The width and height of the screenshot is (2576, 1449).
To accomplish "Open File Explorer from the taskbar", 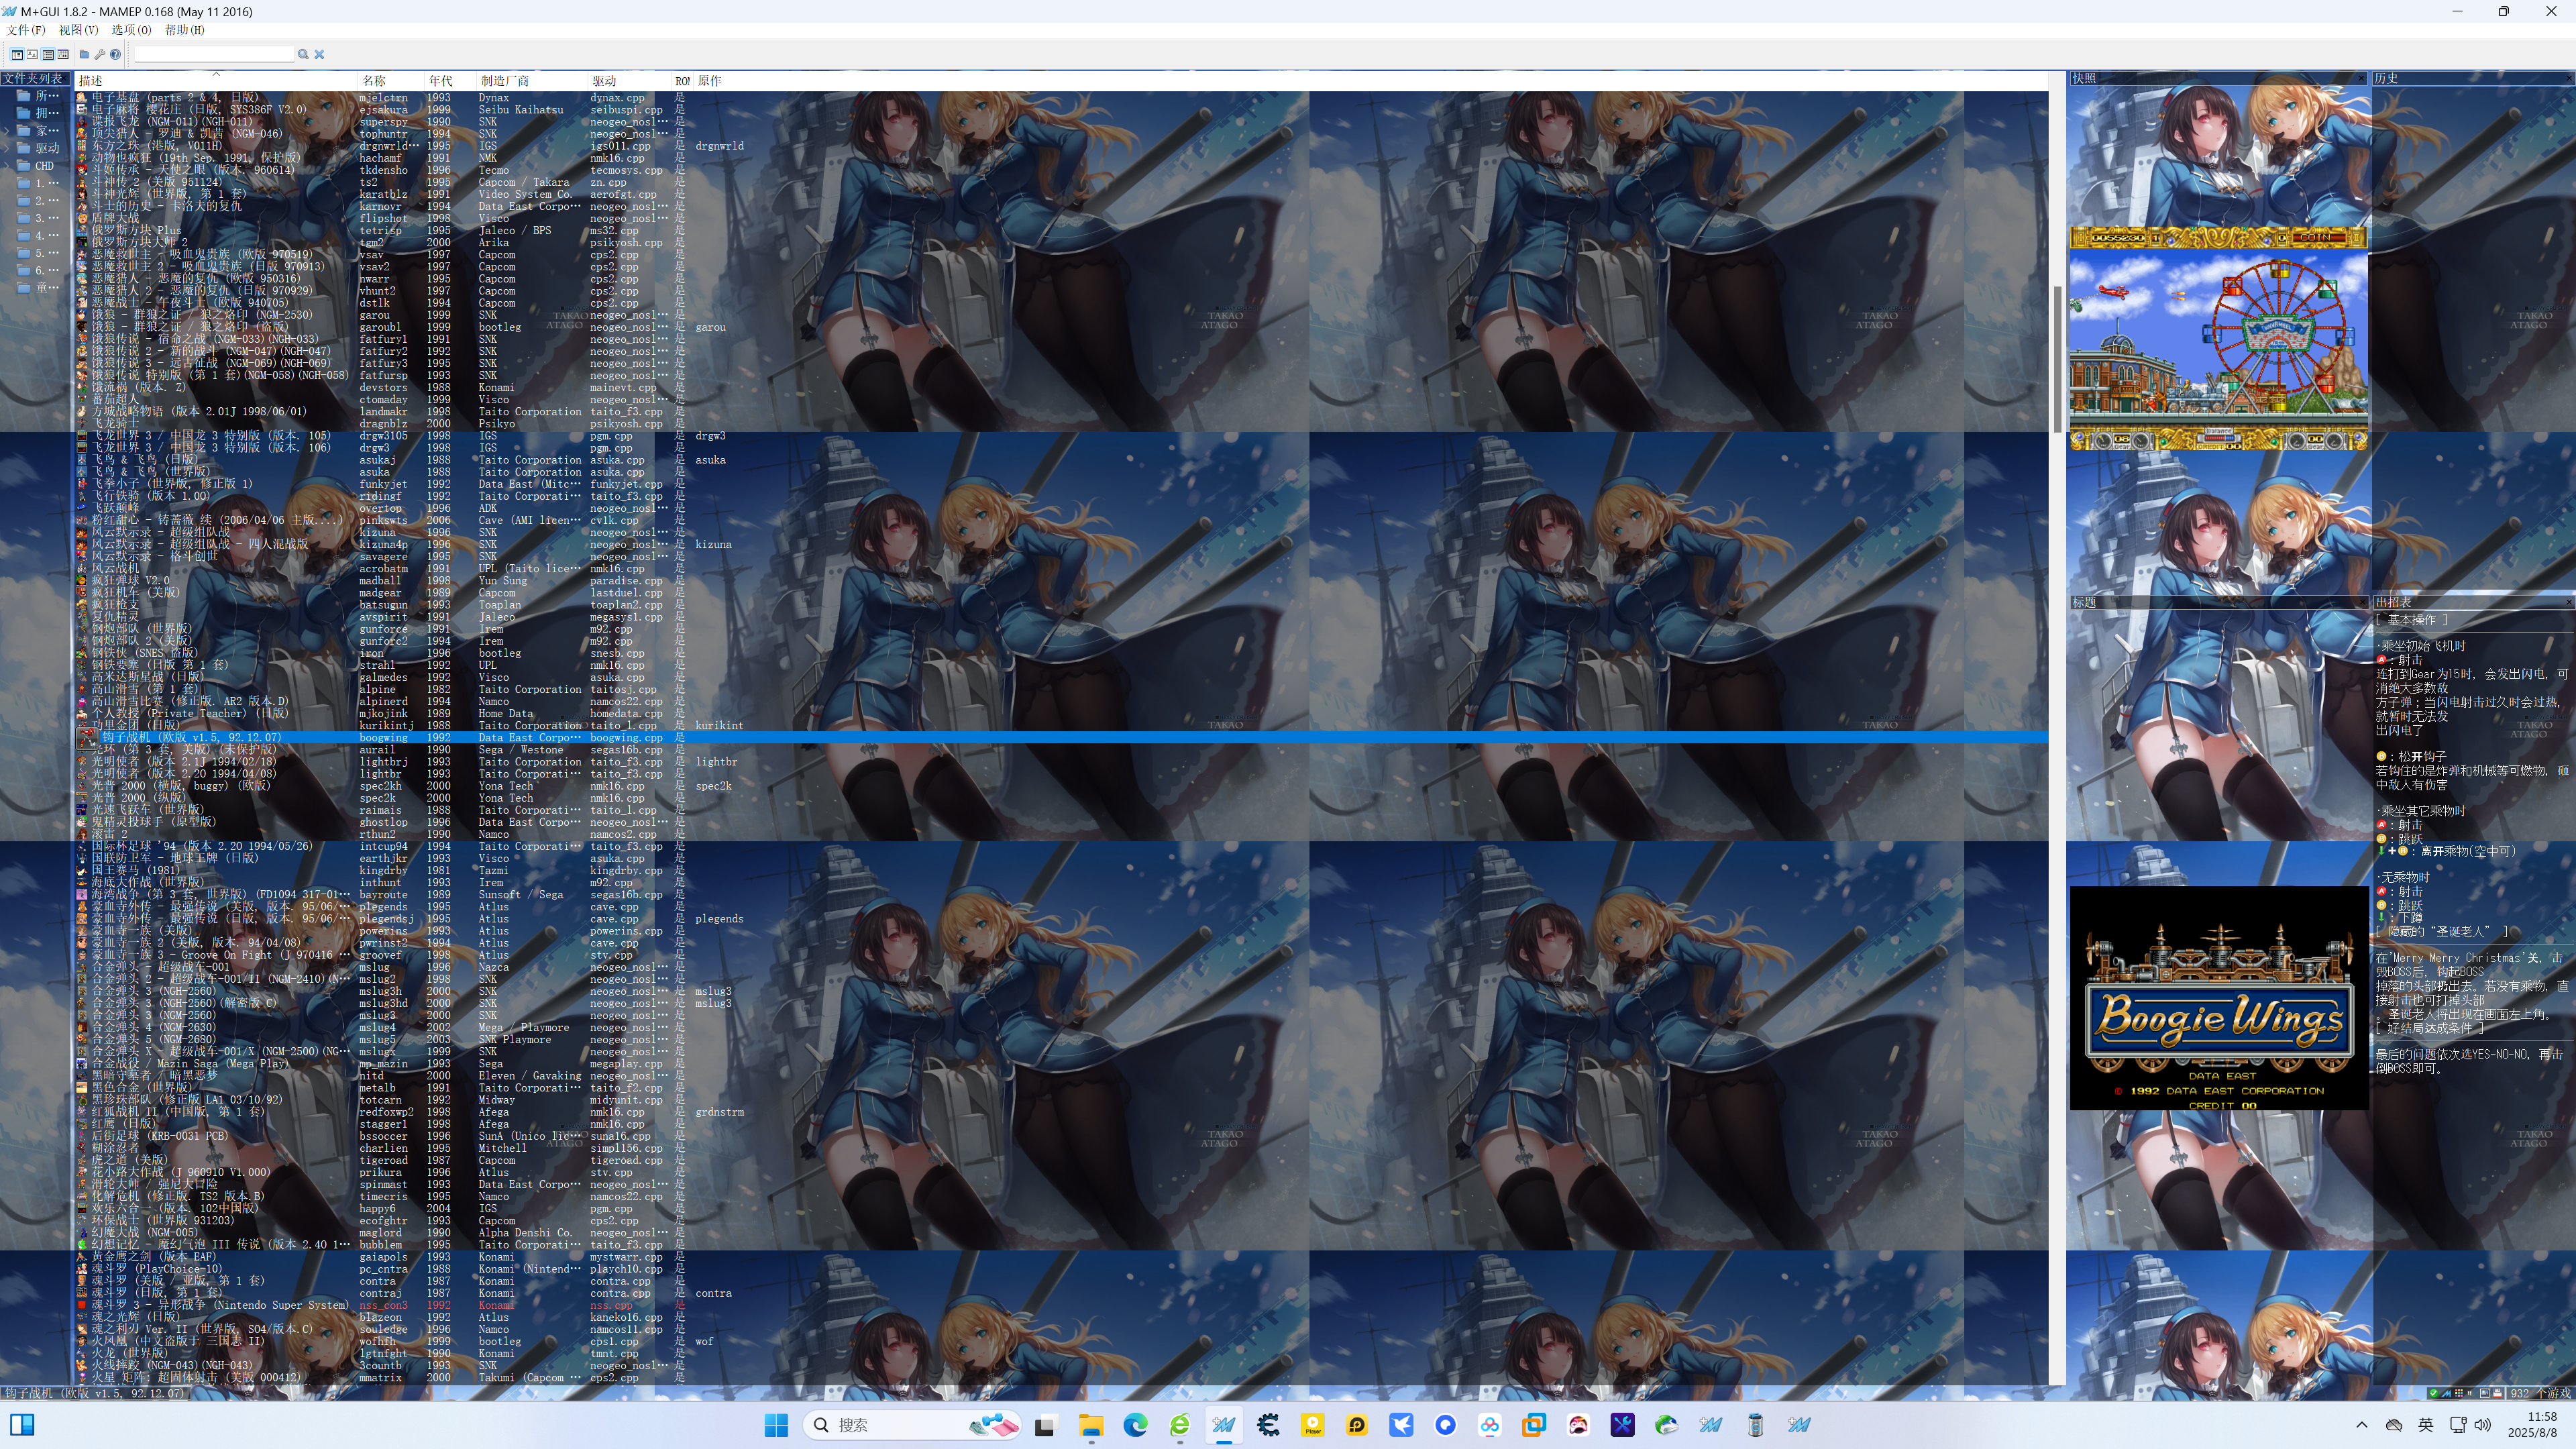I will [x=1090, y=1425].
